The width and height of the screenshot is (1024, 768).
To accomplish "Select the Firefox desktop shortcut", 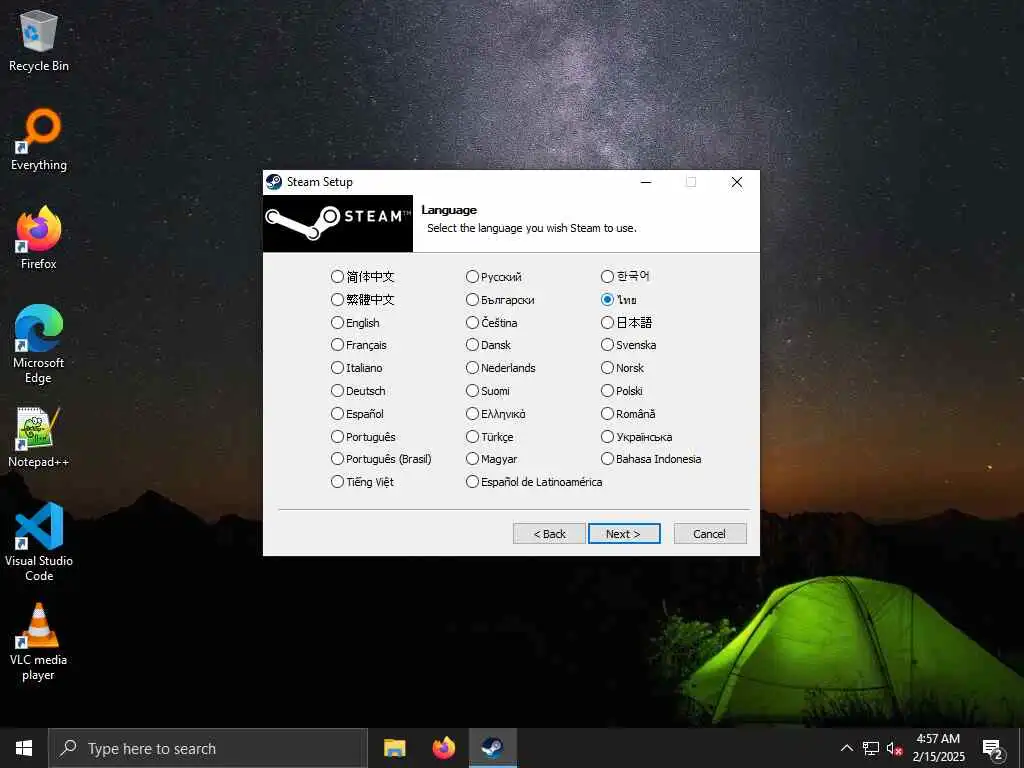I will pyautogui.click(x=39, y=238).
